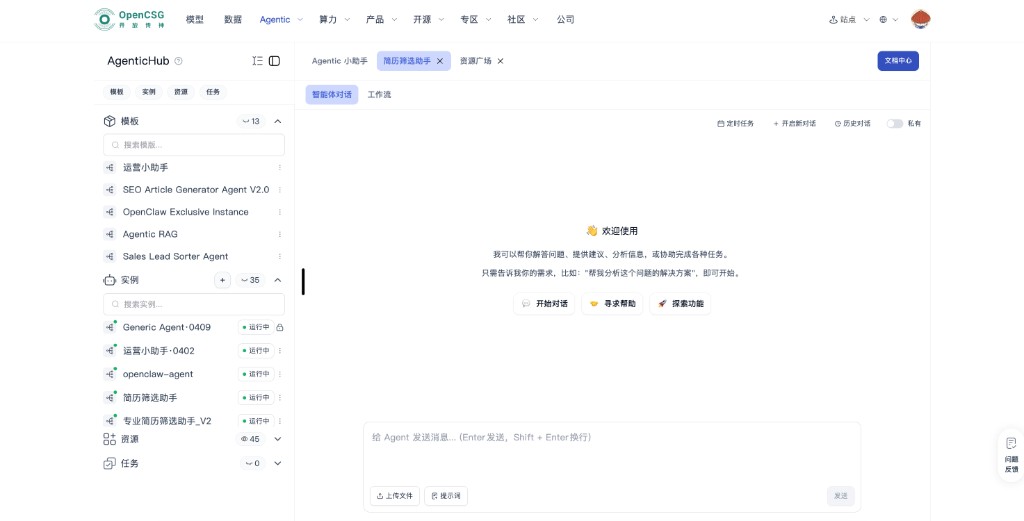Collapse the 模板 section chevron
The width and height of the screenshot is (1024, 521).
278,121
